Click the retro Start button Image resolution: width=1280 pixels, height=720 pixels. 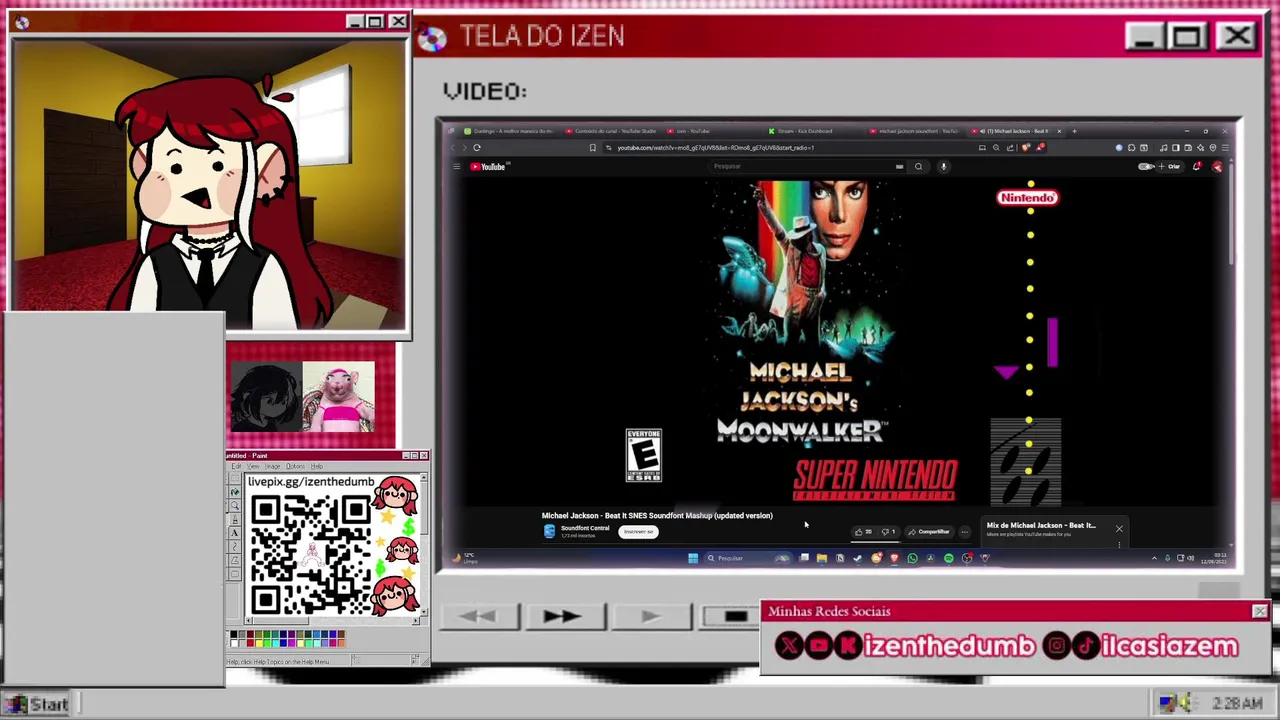point(37,704)
